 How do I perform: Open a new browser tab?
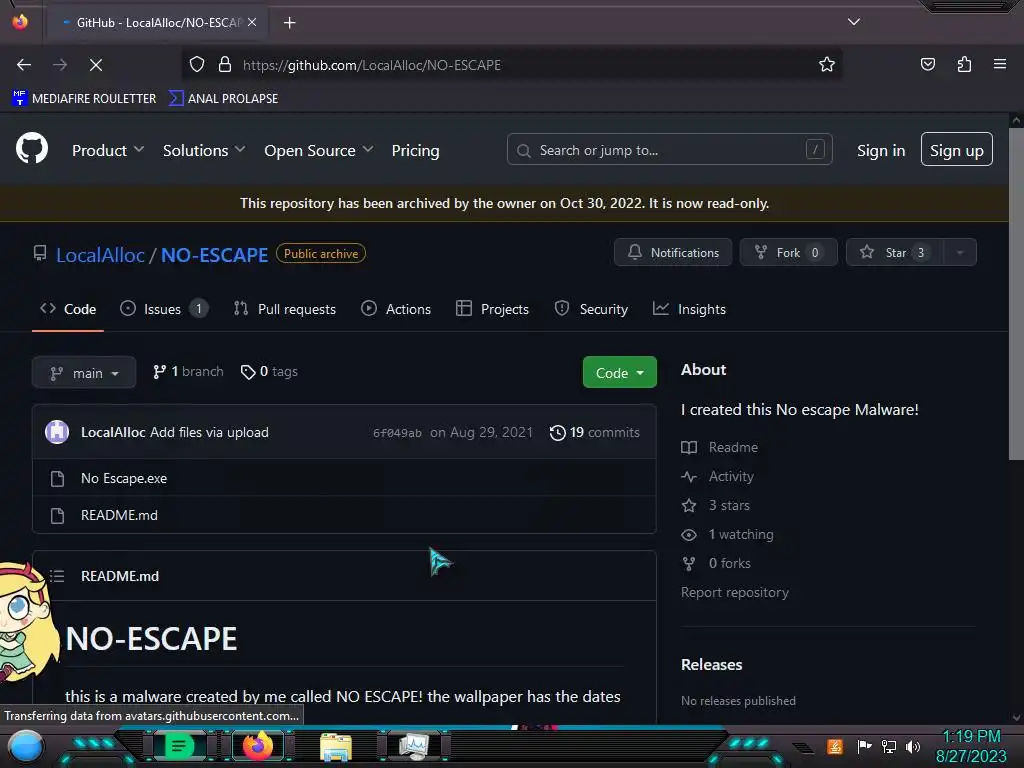(x=289, y=23)
